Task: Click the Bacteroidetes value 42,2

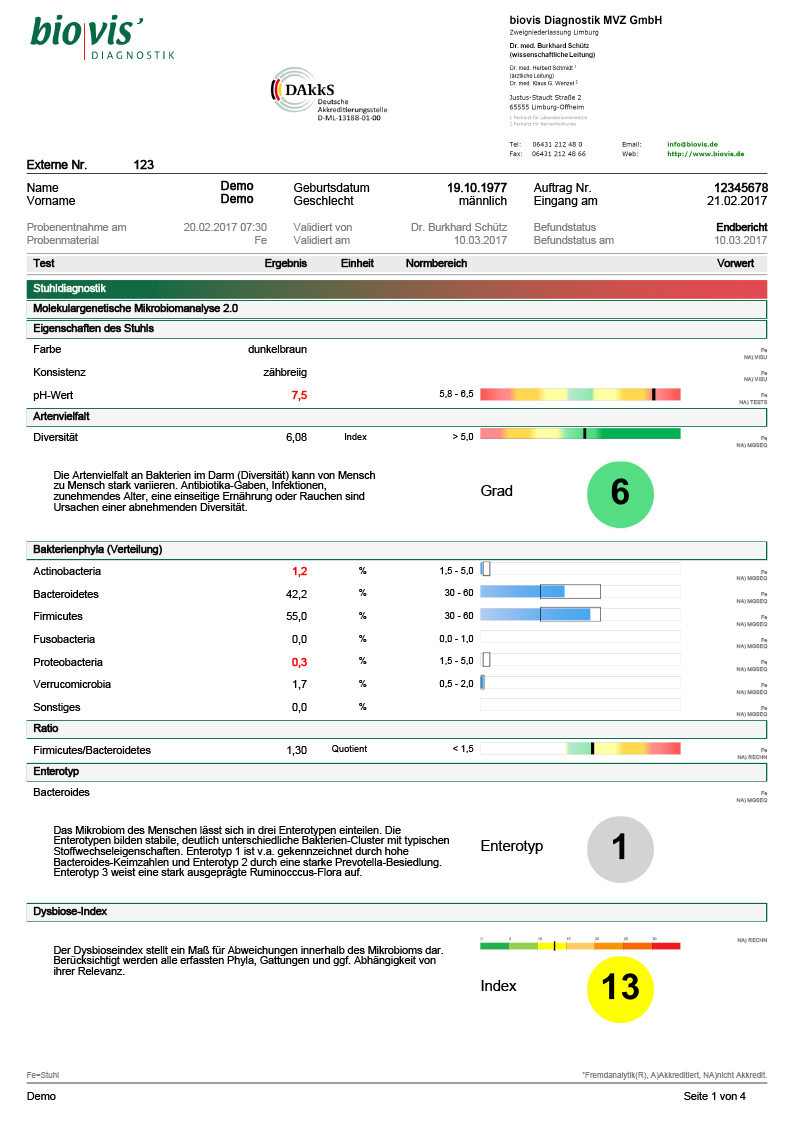Action: pos(296,594)
